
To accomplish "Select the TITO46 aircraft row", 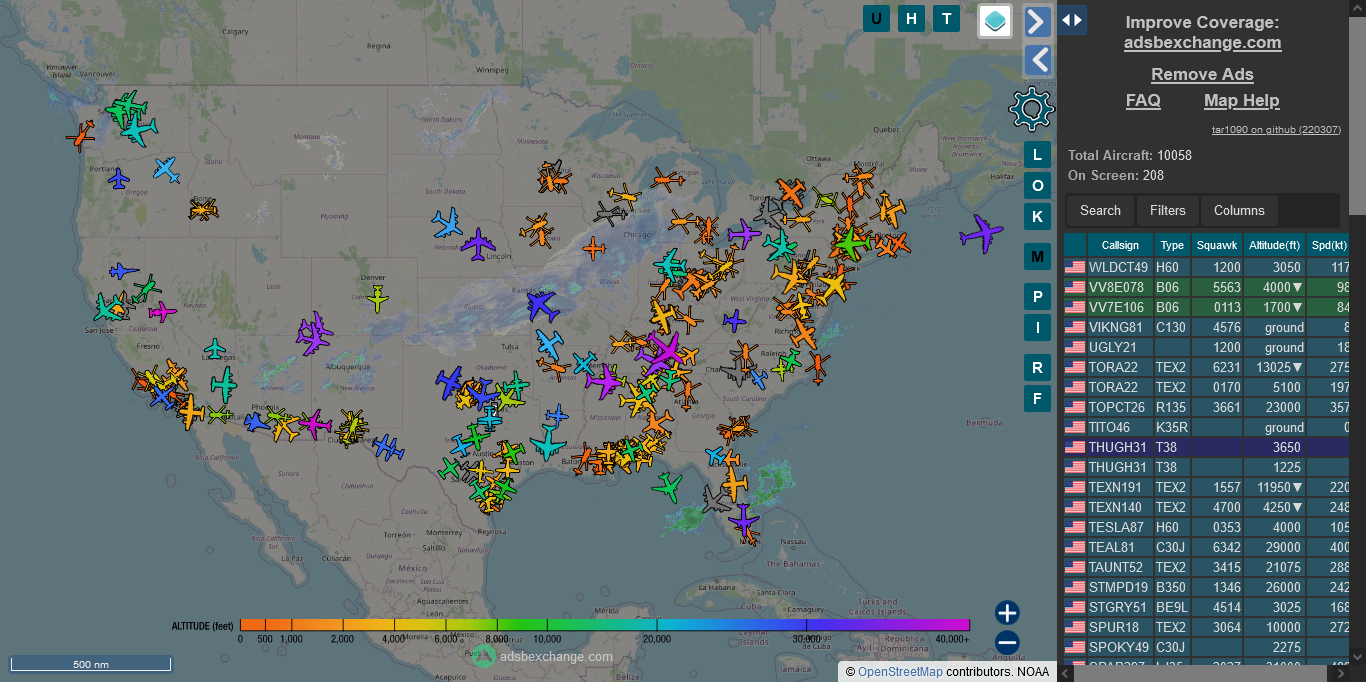I will [1207, 427].
